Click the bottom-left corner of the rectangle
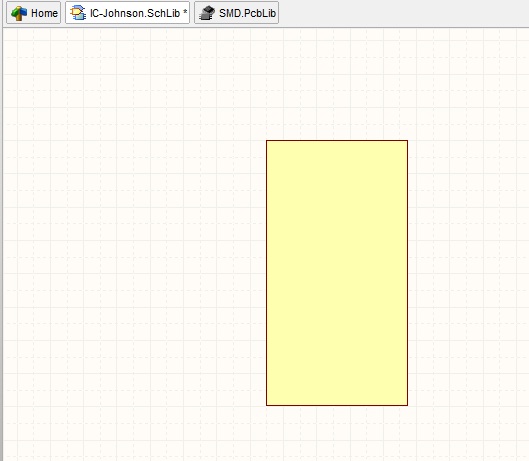 [267, 405]
